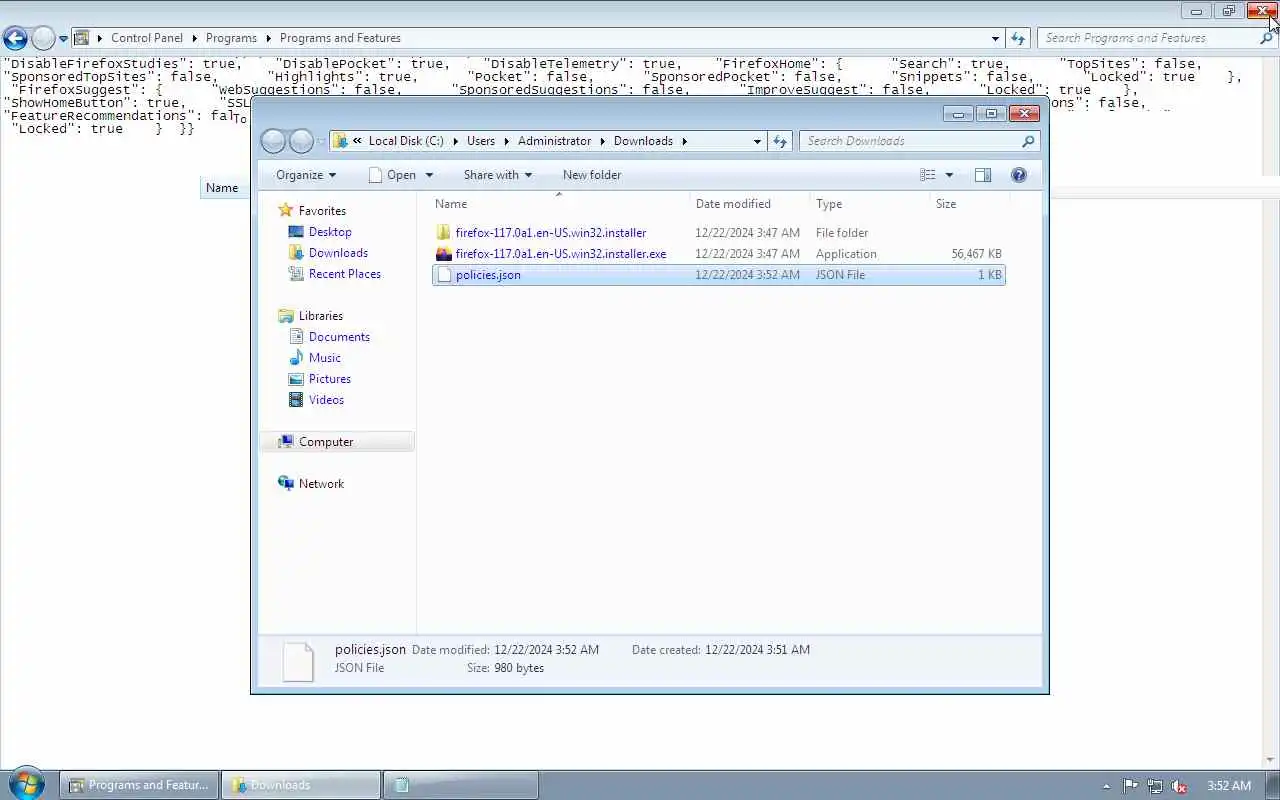Click Search Downloads input field
This screenshot has width=1280, height=800.
pos(910,141)
